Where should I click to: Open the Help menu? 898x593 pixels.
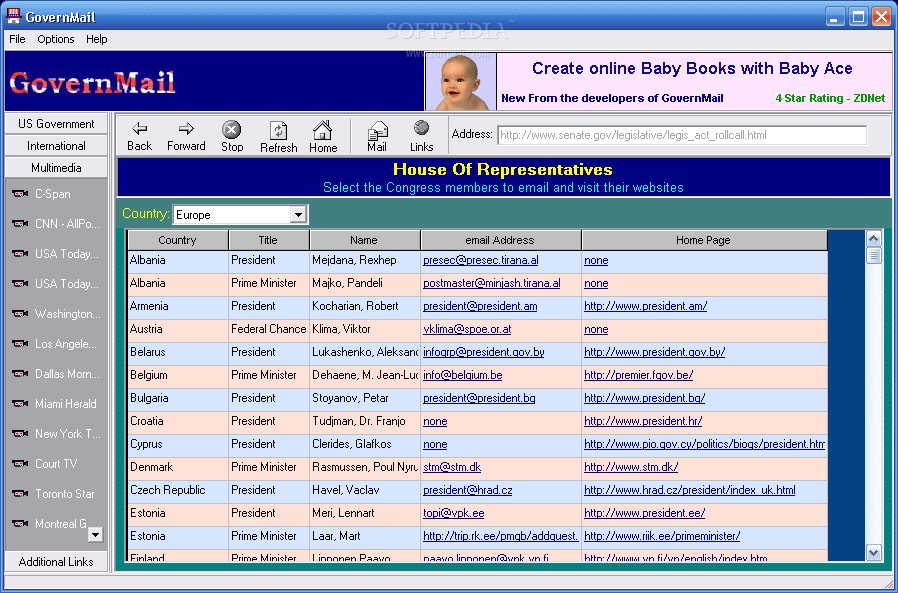[97, 39]
